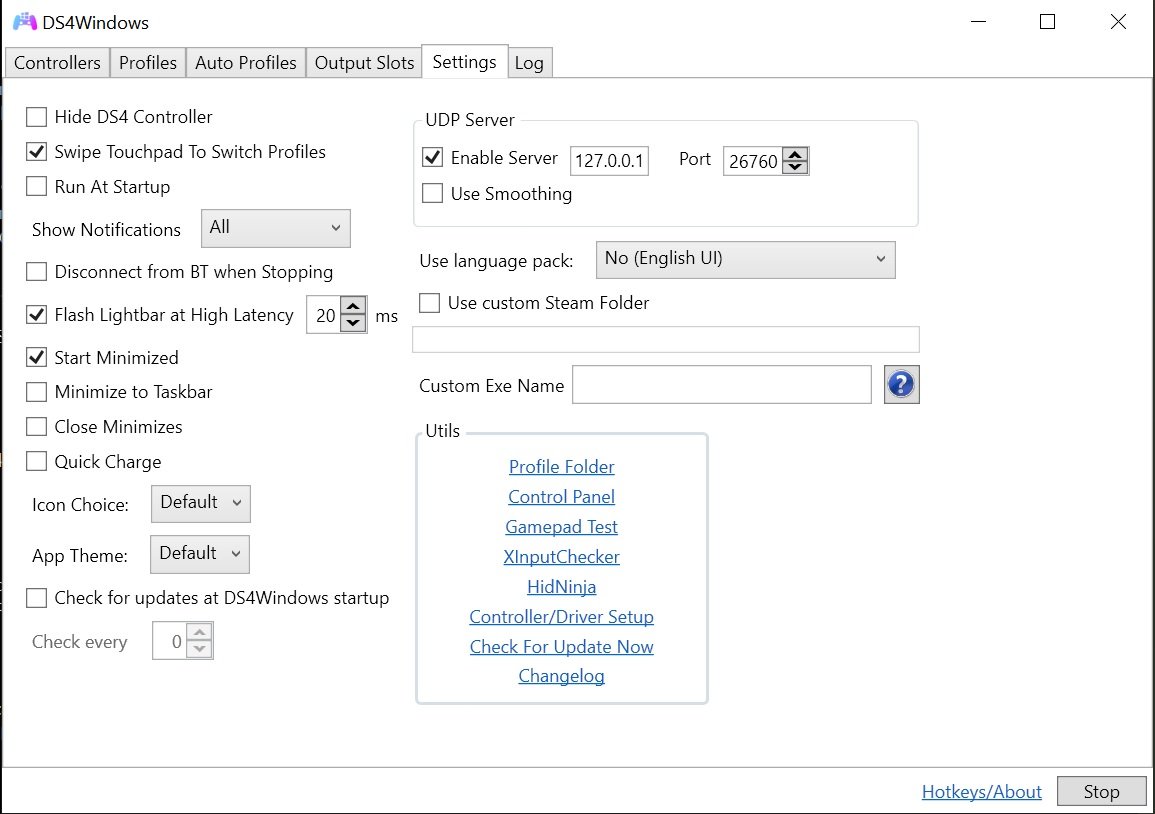Increase latency ms value with up arrow
The width and height of the screenshot is (1155, 814).
tap(354, 308)
